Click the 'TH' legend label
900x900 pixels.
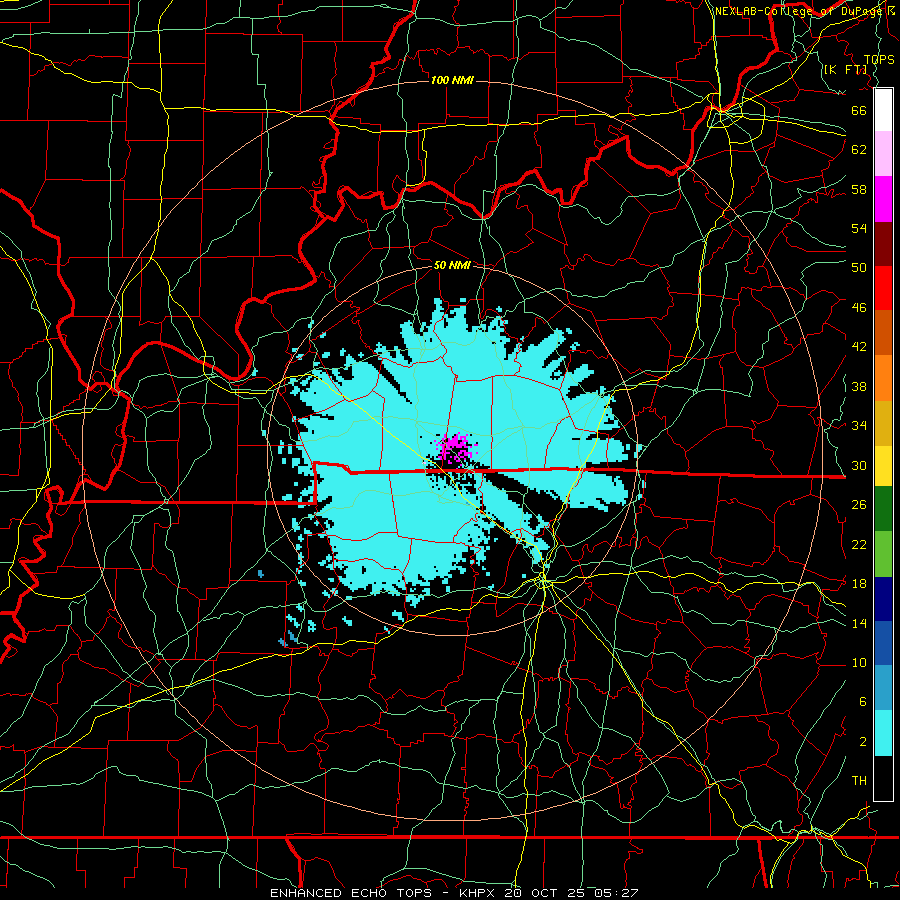click(x=859, y=781)
